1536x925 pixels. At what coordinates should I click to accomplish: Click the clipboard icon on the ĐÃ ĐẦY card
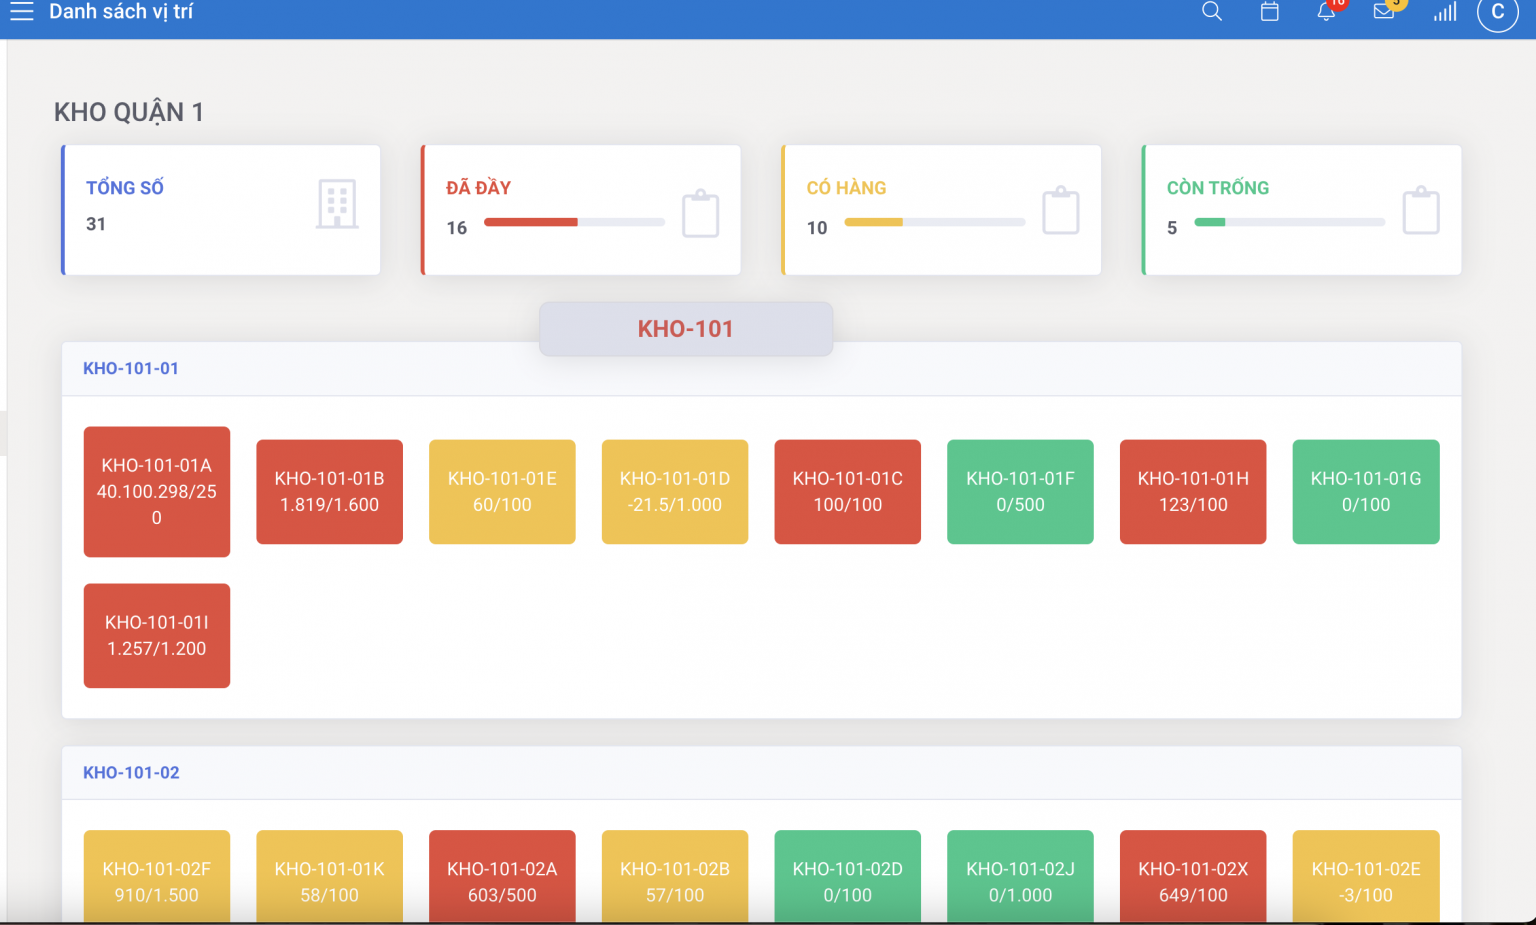(x=701, y=211)
